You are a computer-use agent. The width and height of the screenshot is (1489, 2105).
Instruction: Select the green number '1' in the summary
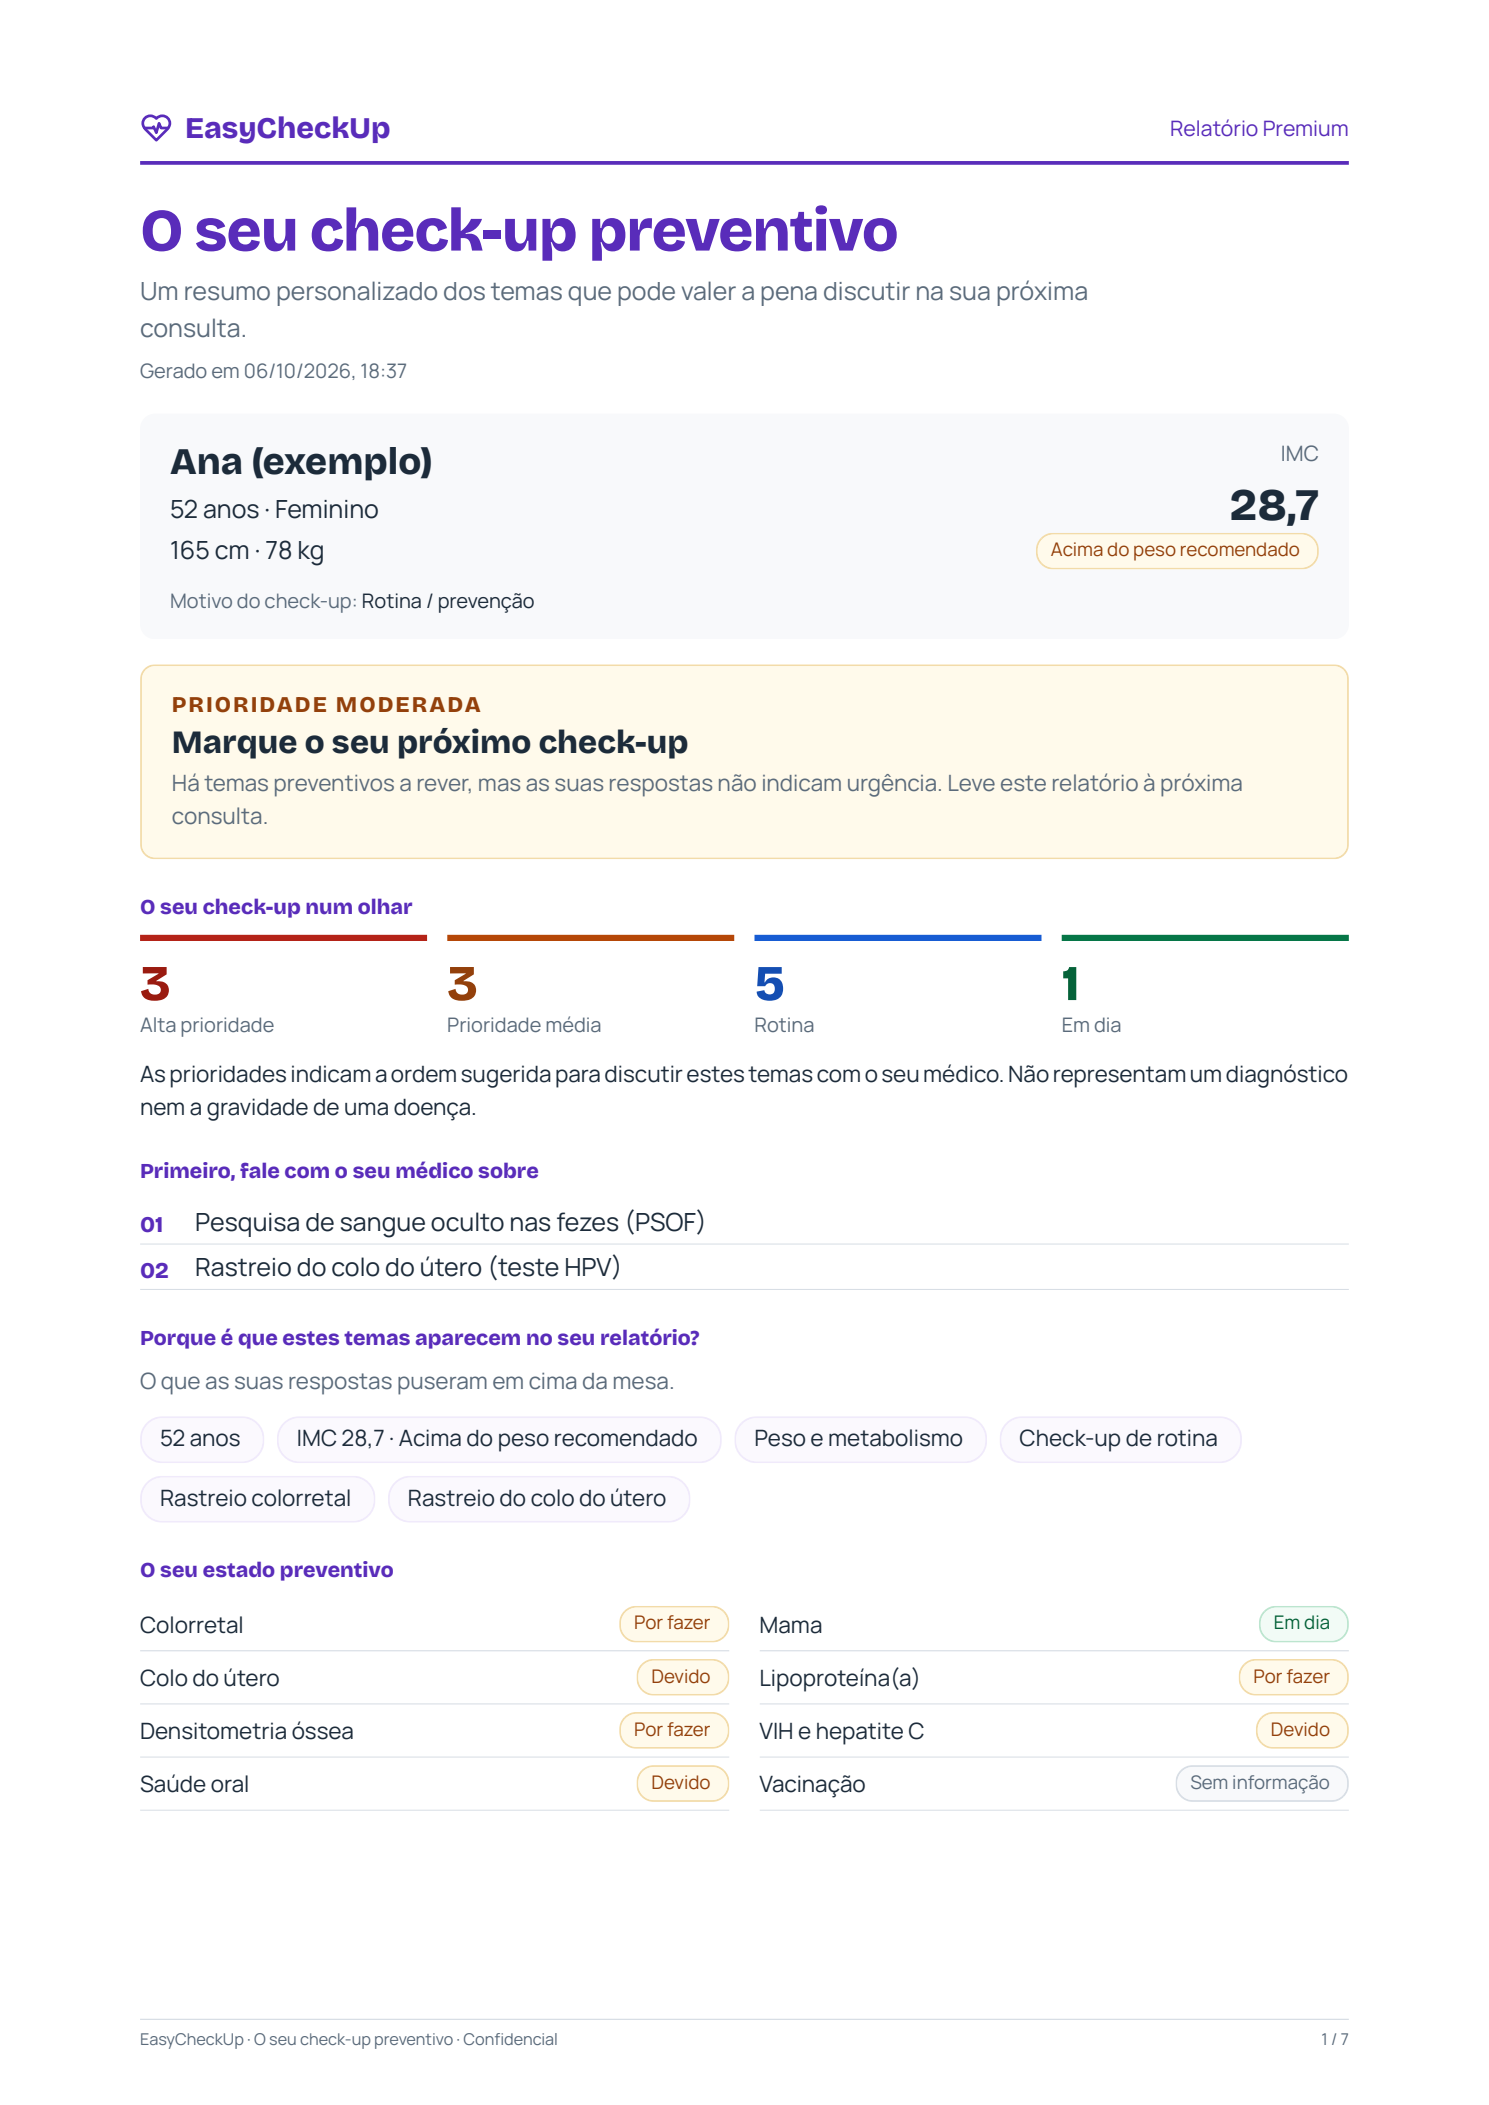coord(1070,984)
